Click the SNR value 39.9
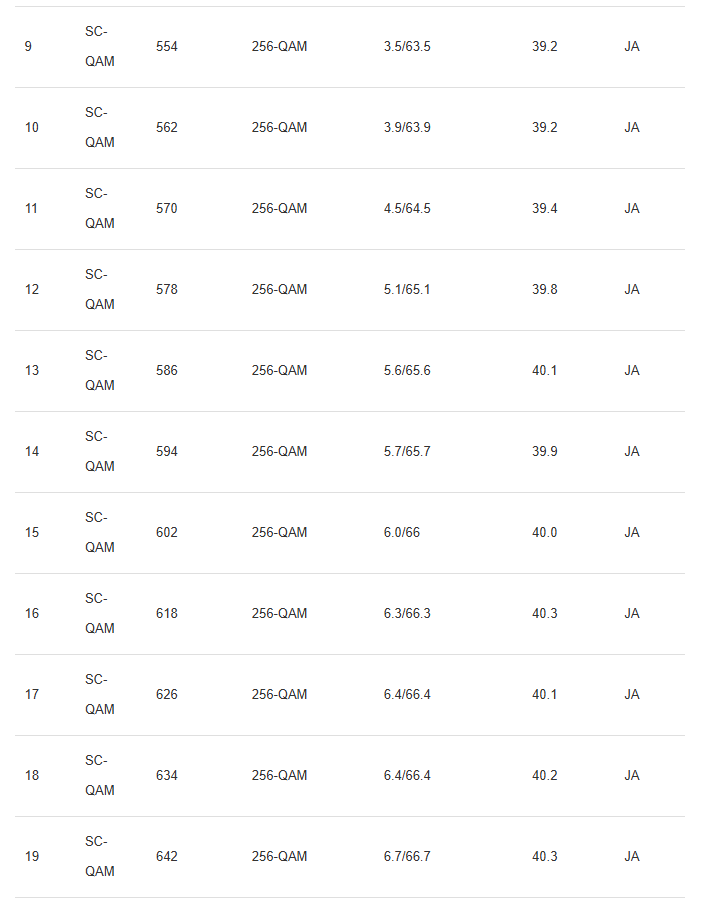701x911 pixels. point(545,452)
